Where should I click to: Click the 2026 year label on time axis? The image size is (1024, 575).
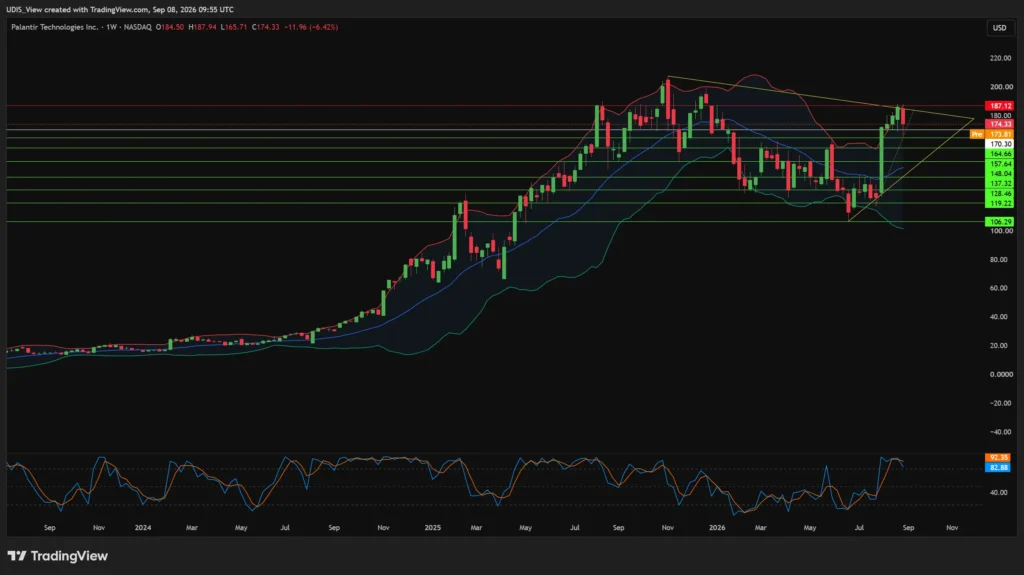716,527
